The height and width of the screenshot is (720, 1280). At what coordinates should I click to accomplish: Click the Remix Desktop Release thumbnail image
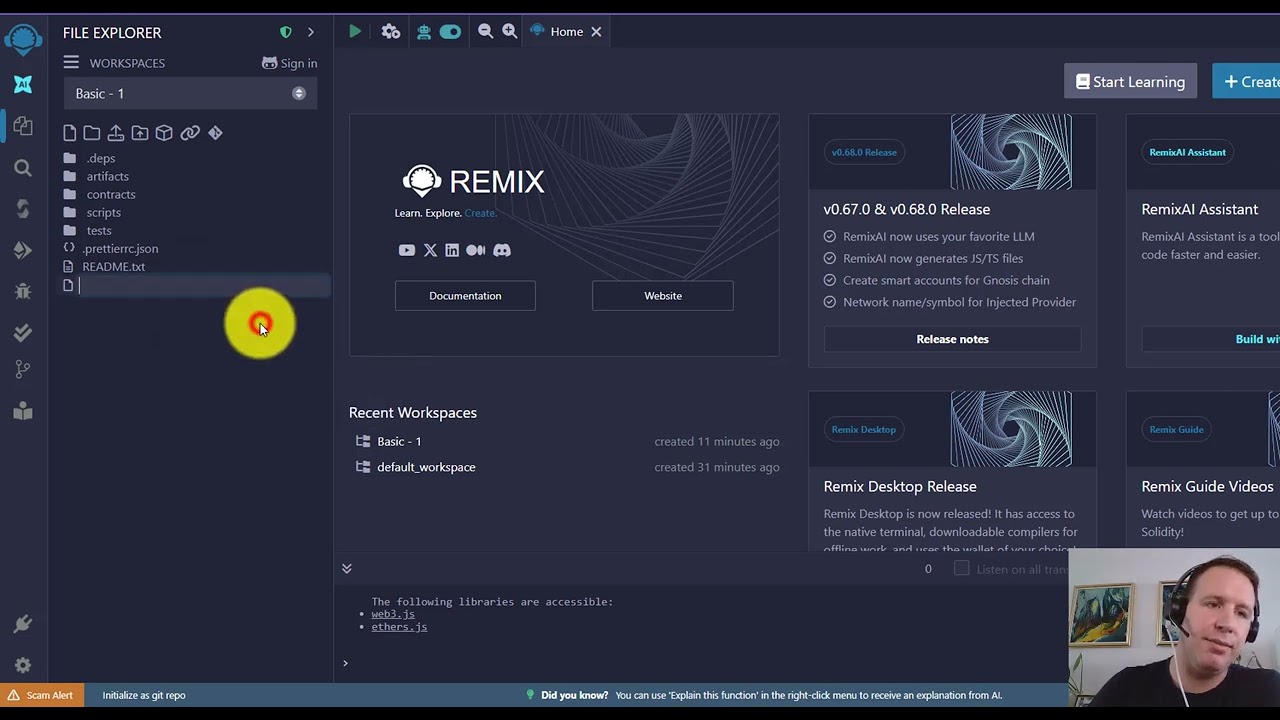[x=1011, y=430]
